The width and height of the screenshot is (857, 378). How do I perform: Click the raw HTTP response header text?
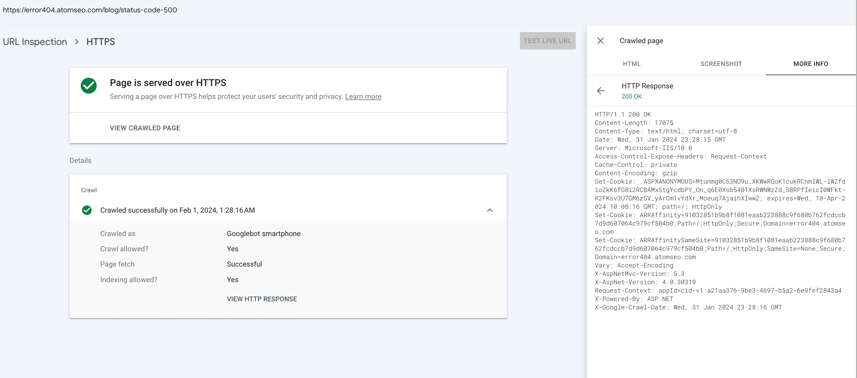720,211
